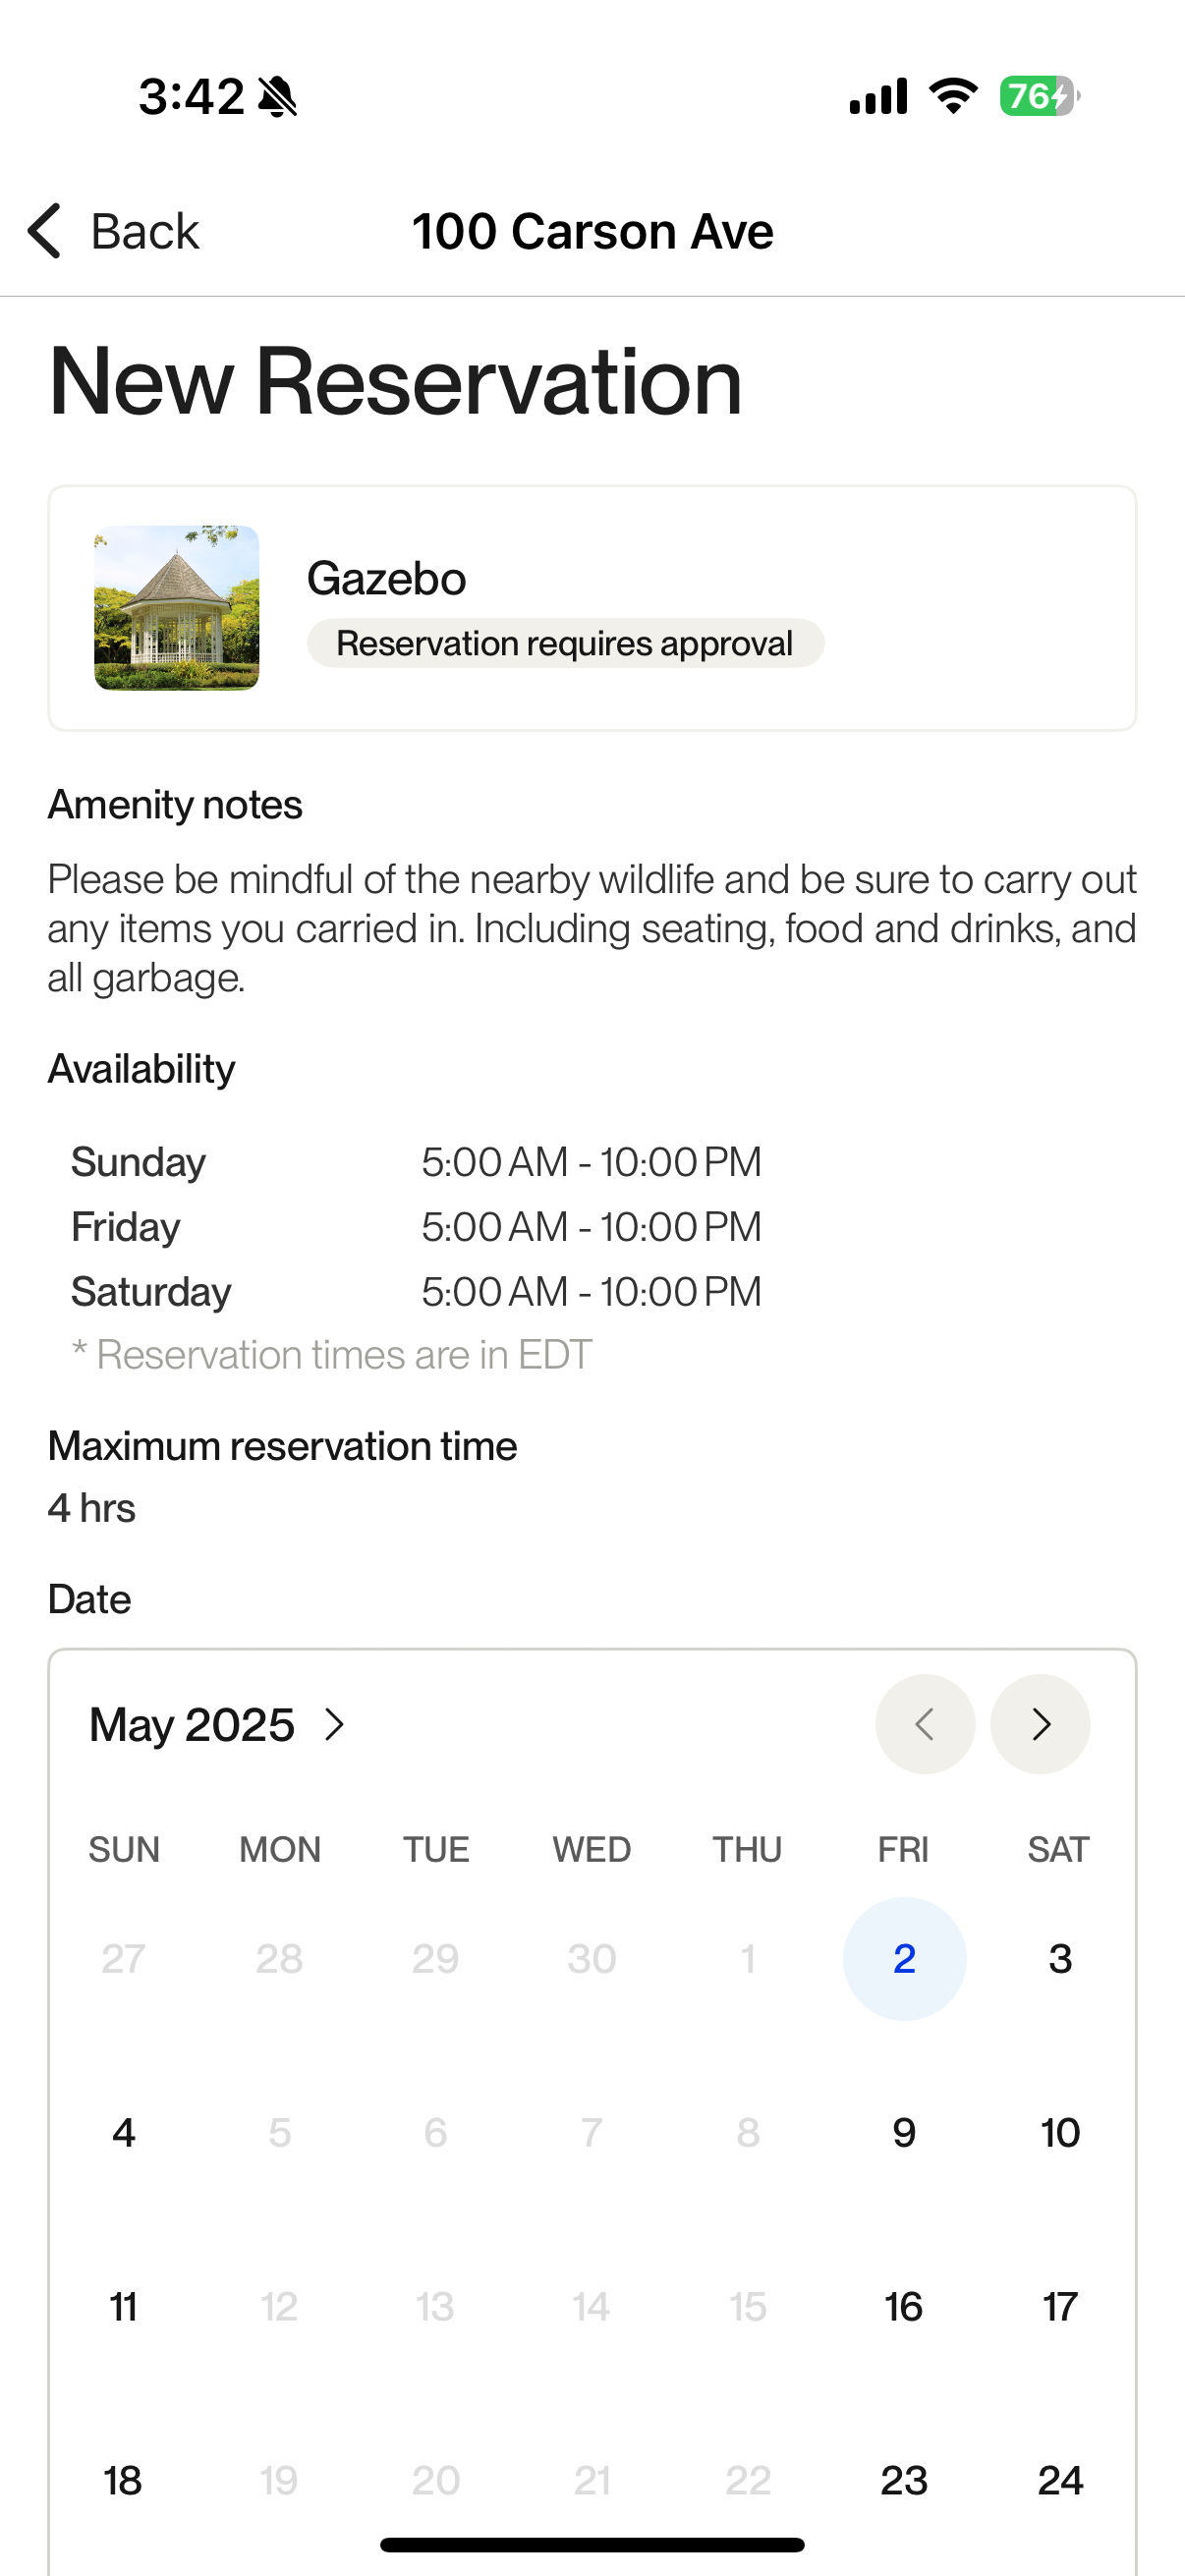Go to previous month with left arrow
This screenshot has width=1185, height=2576.
[x=925, y=1724]
